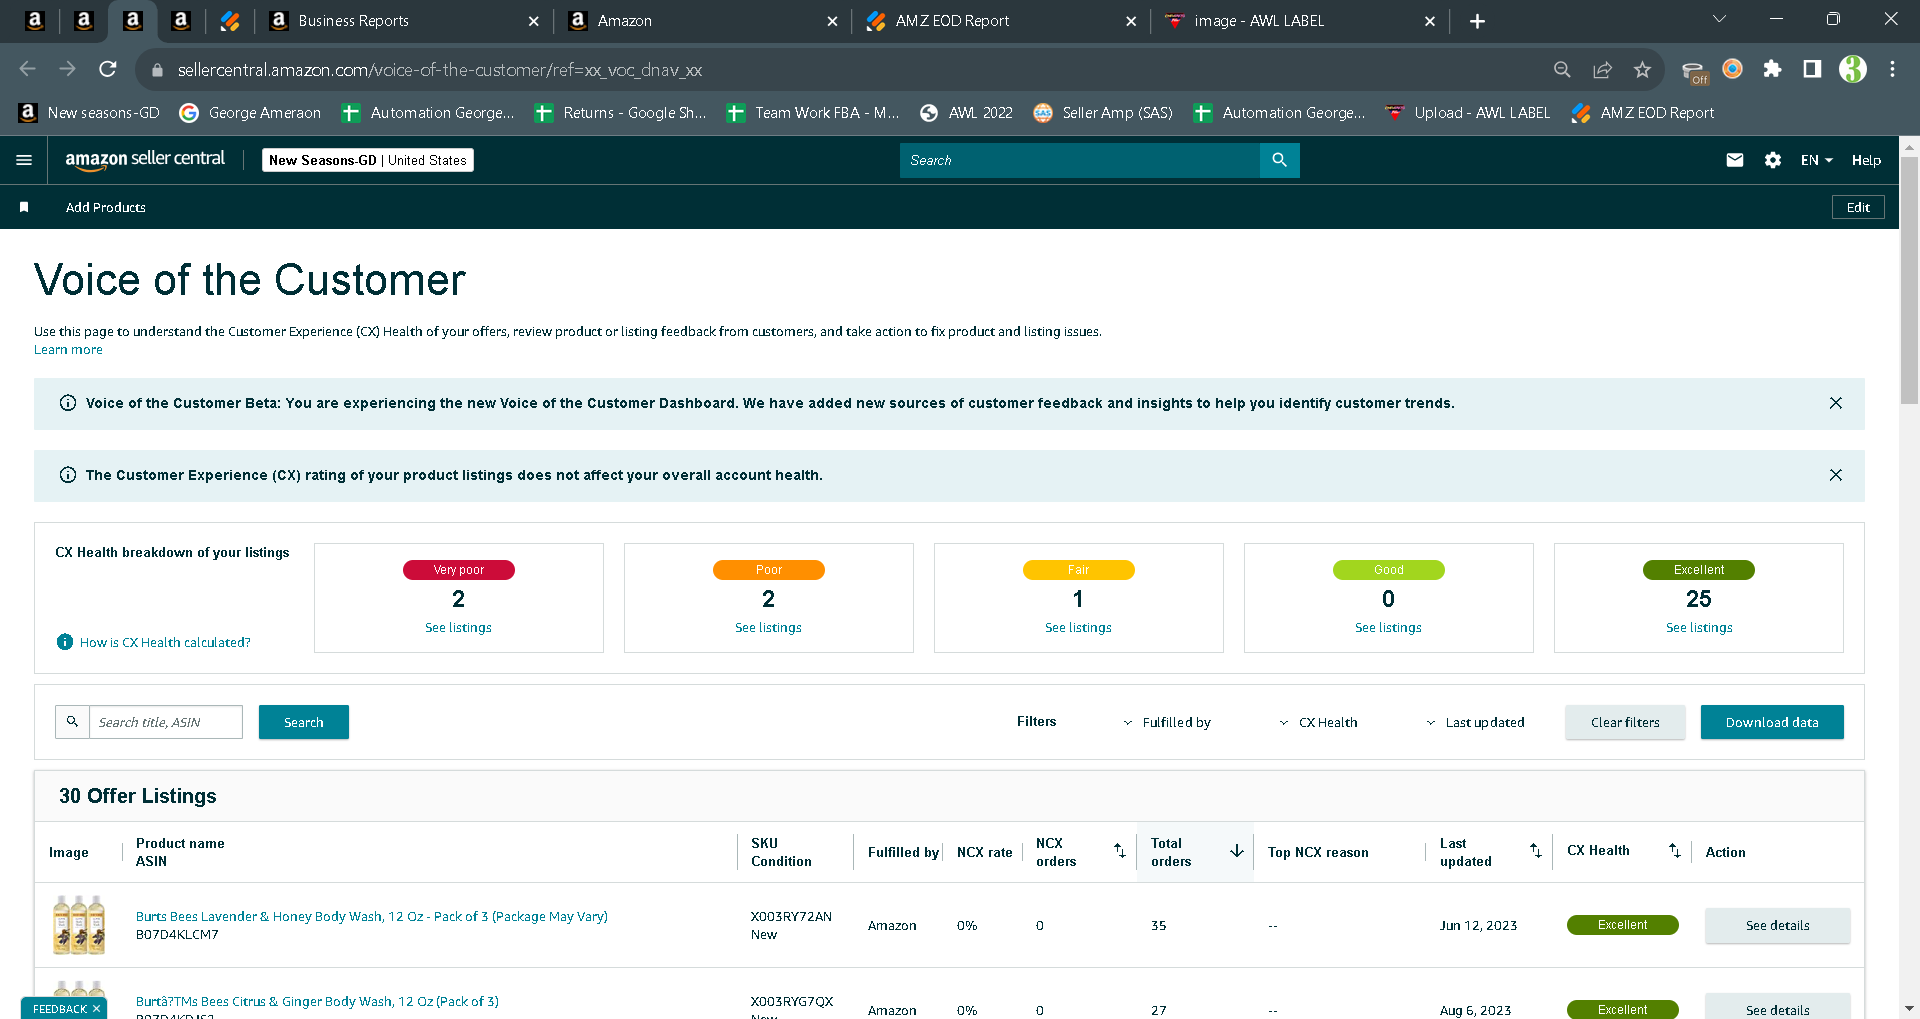1920x1019 pixels.
Task: Close the CX rating account health banner
Action: coord(1836,475)
